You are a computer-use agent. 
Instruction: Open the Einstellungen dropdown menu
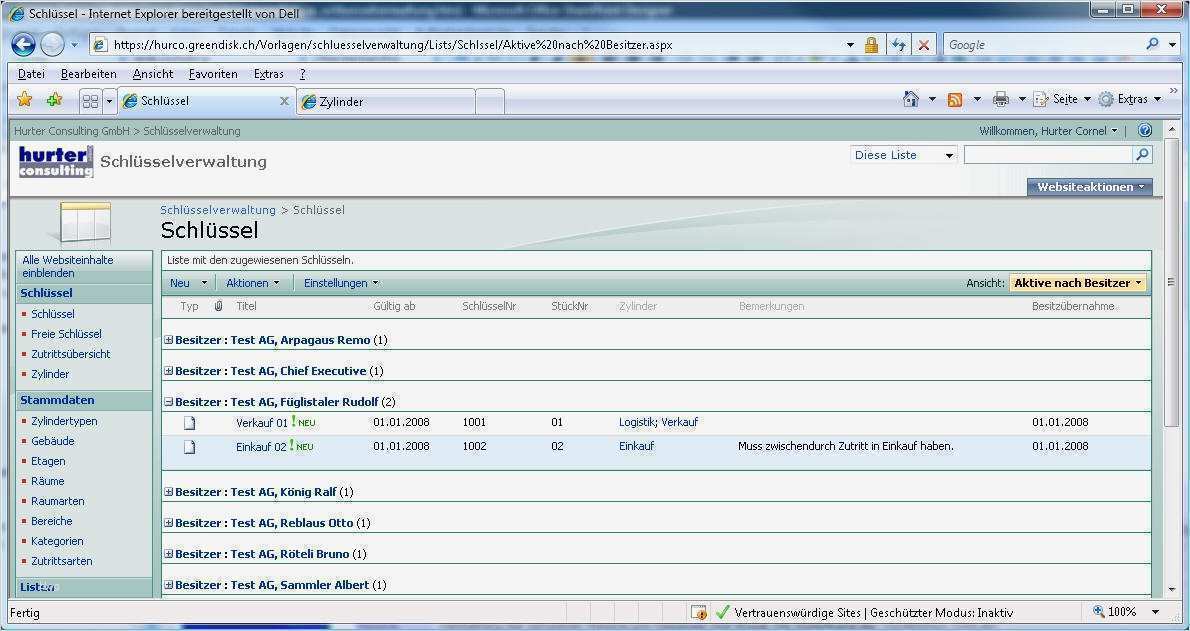[341, 283]
